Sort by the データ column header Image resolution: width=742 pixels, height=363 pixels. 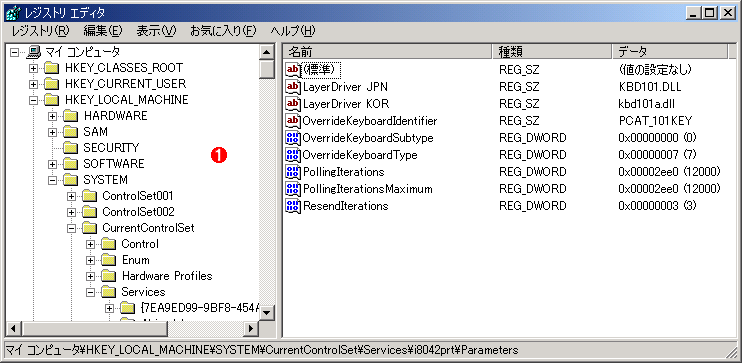click(x=669, y=52)
